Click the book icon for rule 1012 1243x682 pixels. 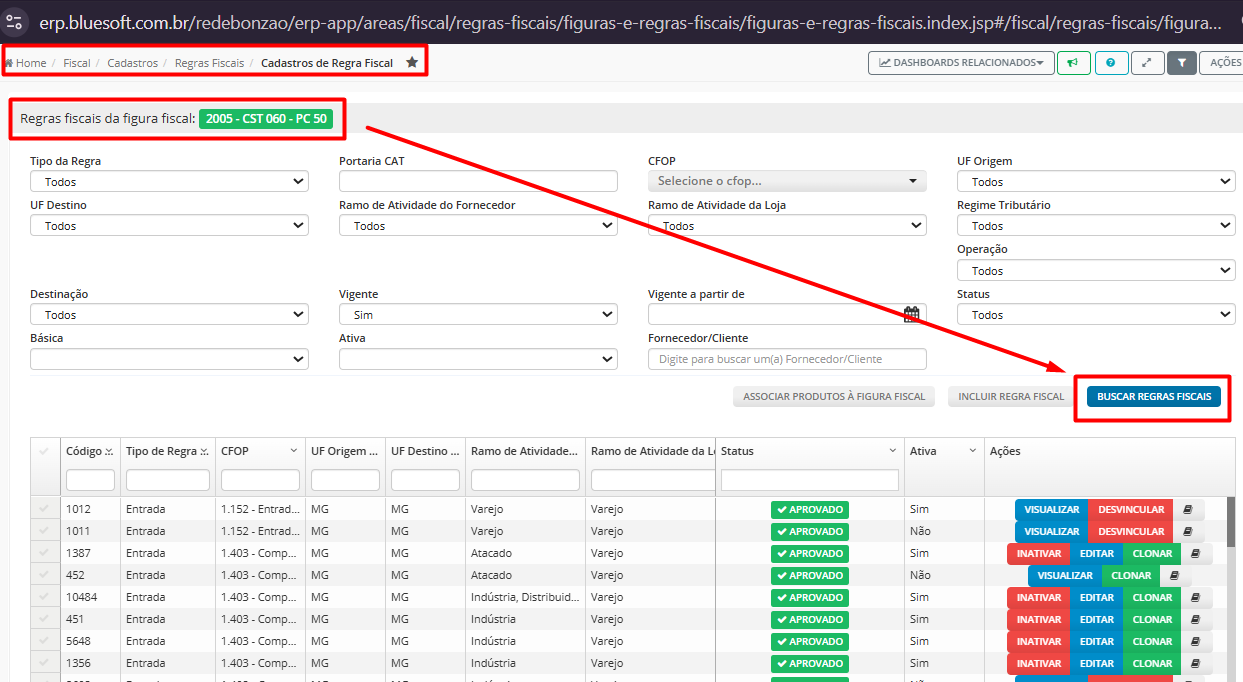click(x=1188, y=509)
